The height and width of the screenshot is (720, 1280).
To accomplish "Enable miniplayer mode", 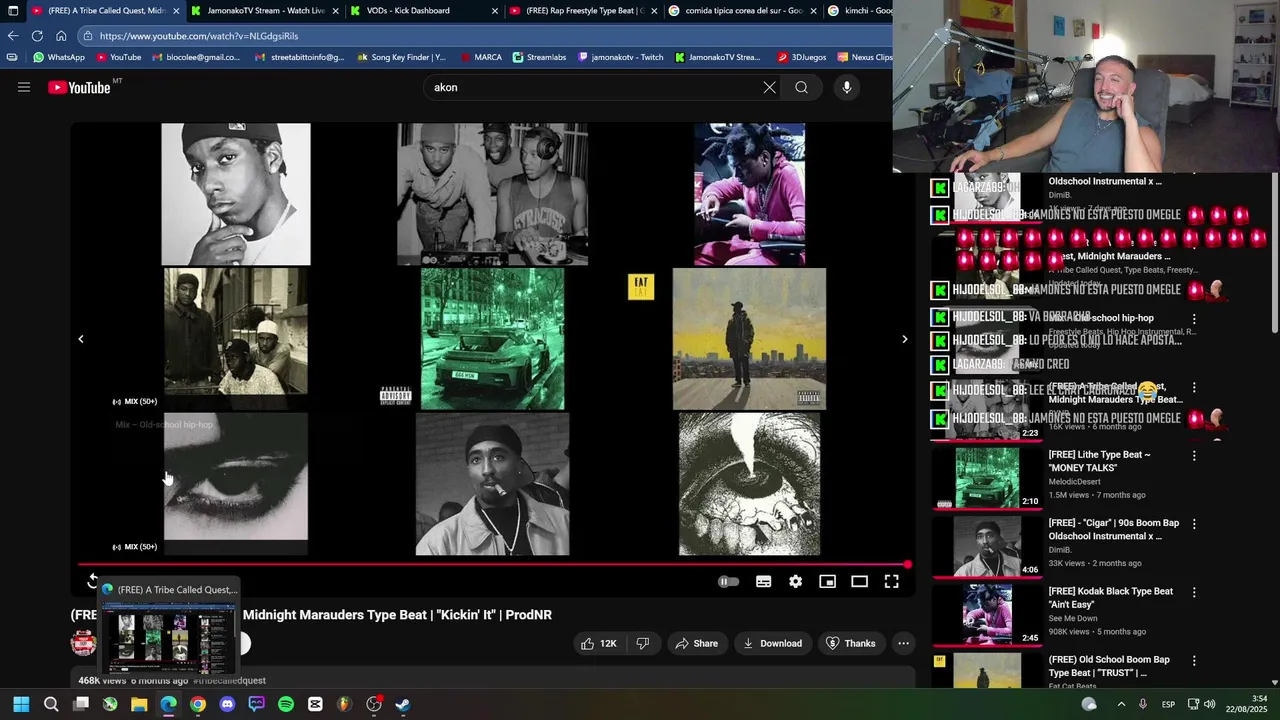I will [x=827, y=582].
